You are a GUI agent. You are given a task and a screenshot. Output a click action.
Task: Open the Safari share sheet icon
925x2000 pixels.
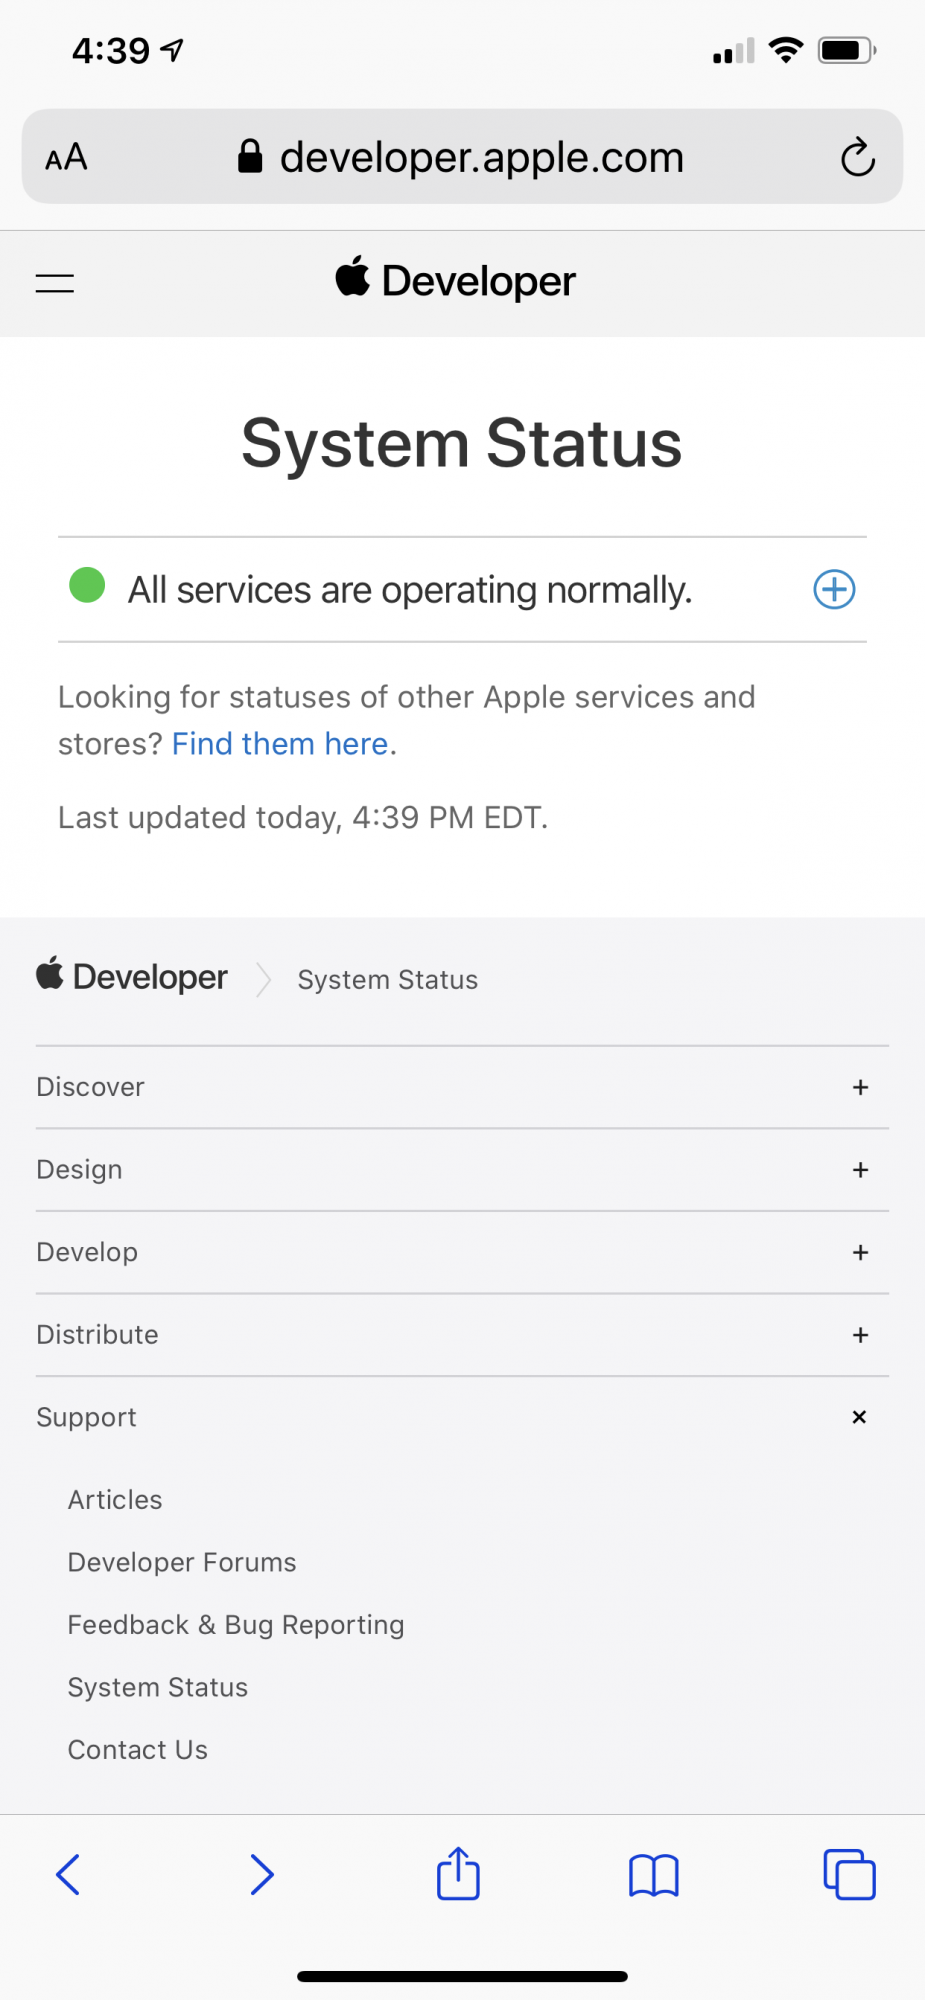point(458,1873)
